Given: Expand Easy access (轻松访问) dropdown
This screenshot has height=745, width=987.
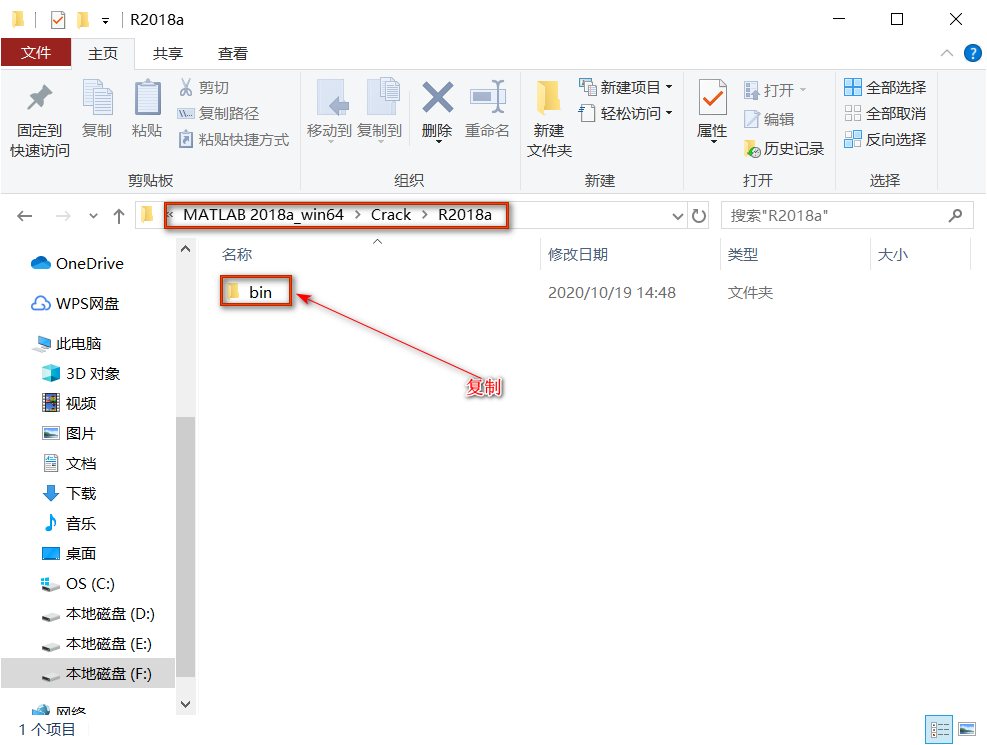Looking at the screenshot, I should coord(668,113).
